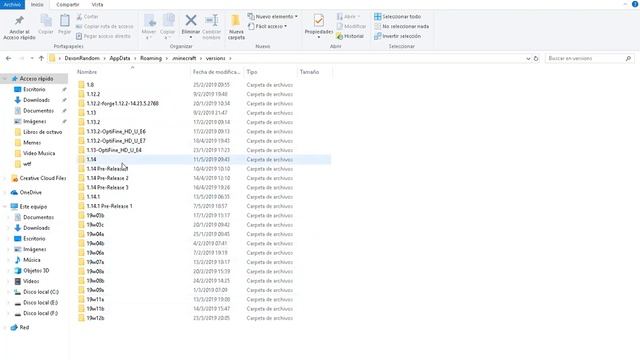
Task: Open Historial for the file
Action: [x=350, y=36]
